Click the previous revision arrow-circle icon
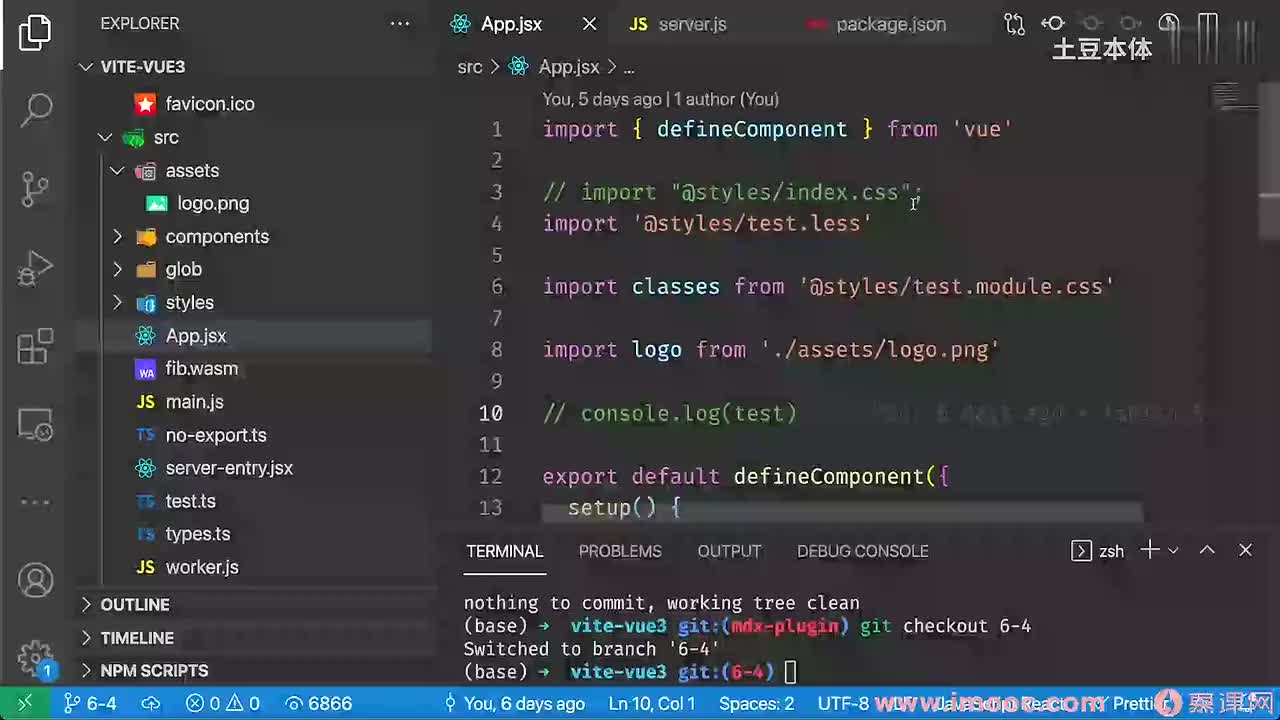Viewport: 1280px width, 720px height. (x=1053, y=24)
